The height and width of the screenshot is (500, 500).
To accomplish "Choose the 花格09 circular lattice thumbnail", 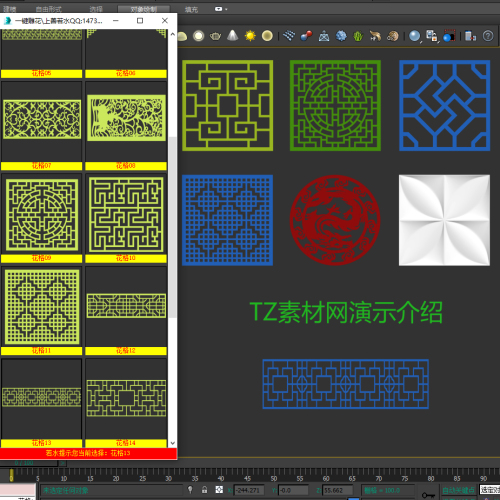I will 42,215.
